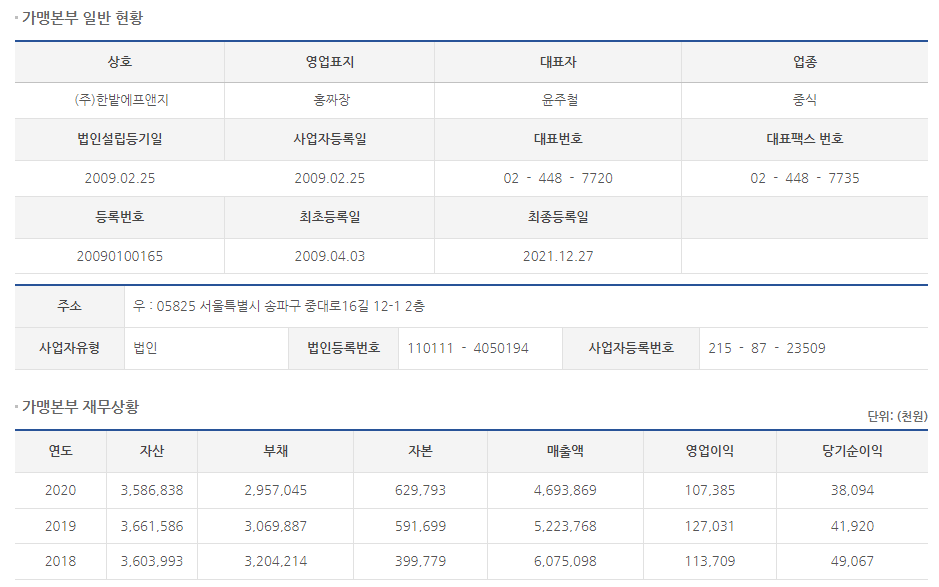This screenshot has height=587, width=939.
Task: Select the address 서울특별시 송파구 중대로16길 12-1 2층
Action: (x=312, y=306)
